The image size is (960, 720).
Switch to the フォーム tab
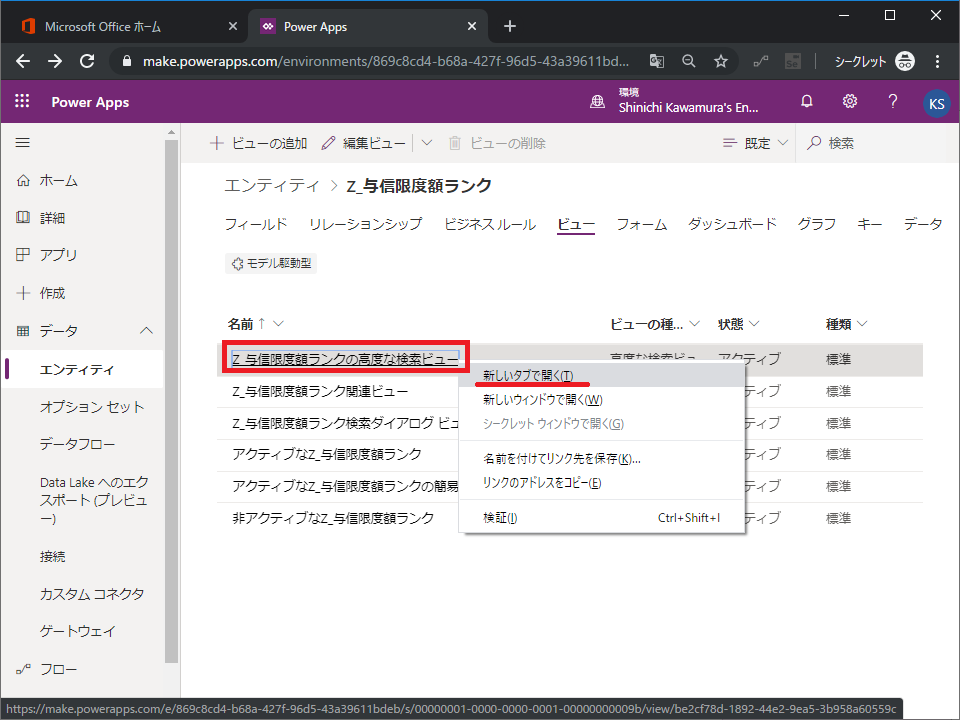[641, 224]
